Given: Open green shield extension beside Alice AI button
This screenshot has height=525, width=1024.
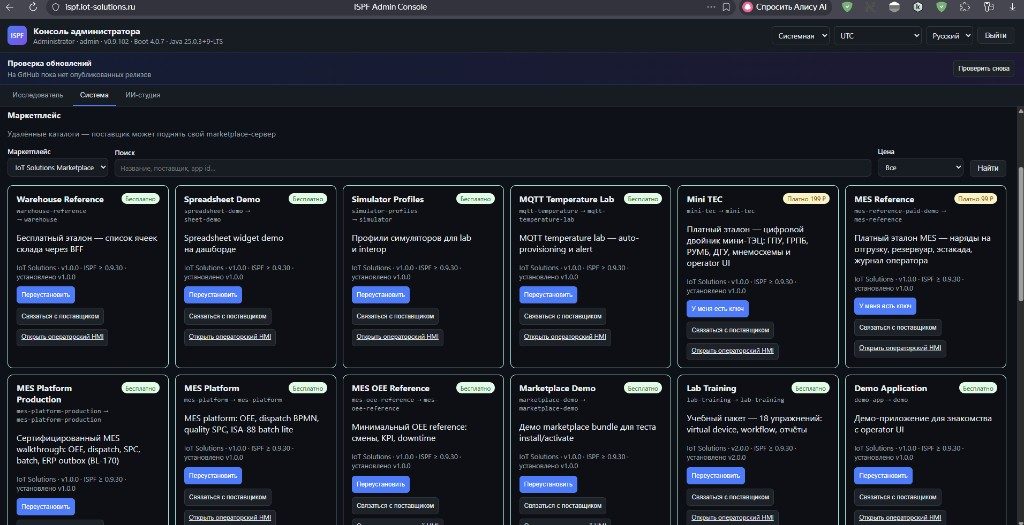Looking at the screenshot, I should point(847,7).
